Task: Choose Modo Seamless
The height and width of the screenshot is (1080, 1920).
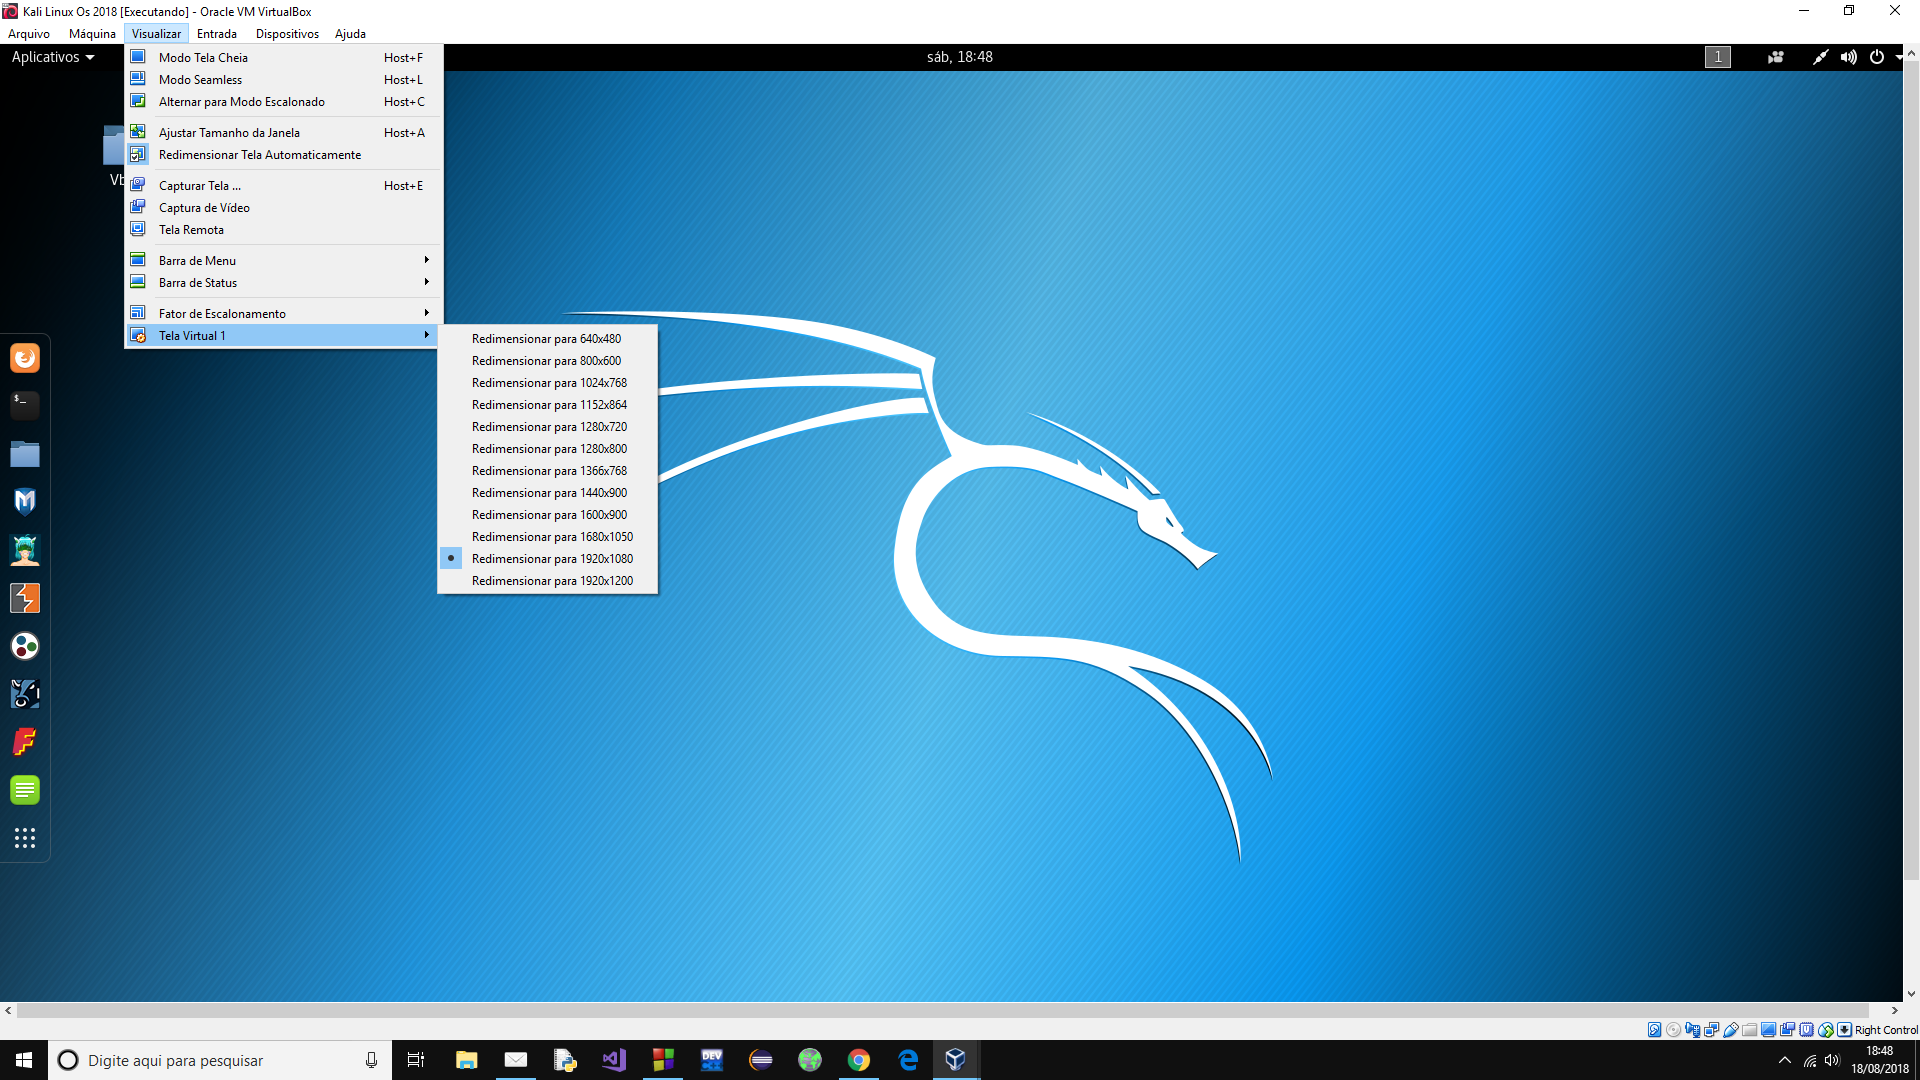Action: point(283,80)
